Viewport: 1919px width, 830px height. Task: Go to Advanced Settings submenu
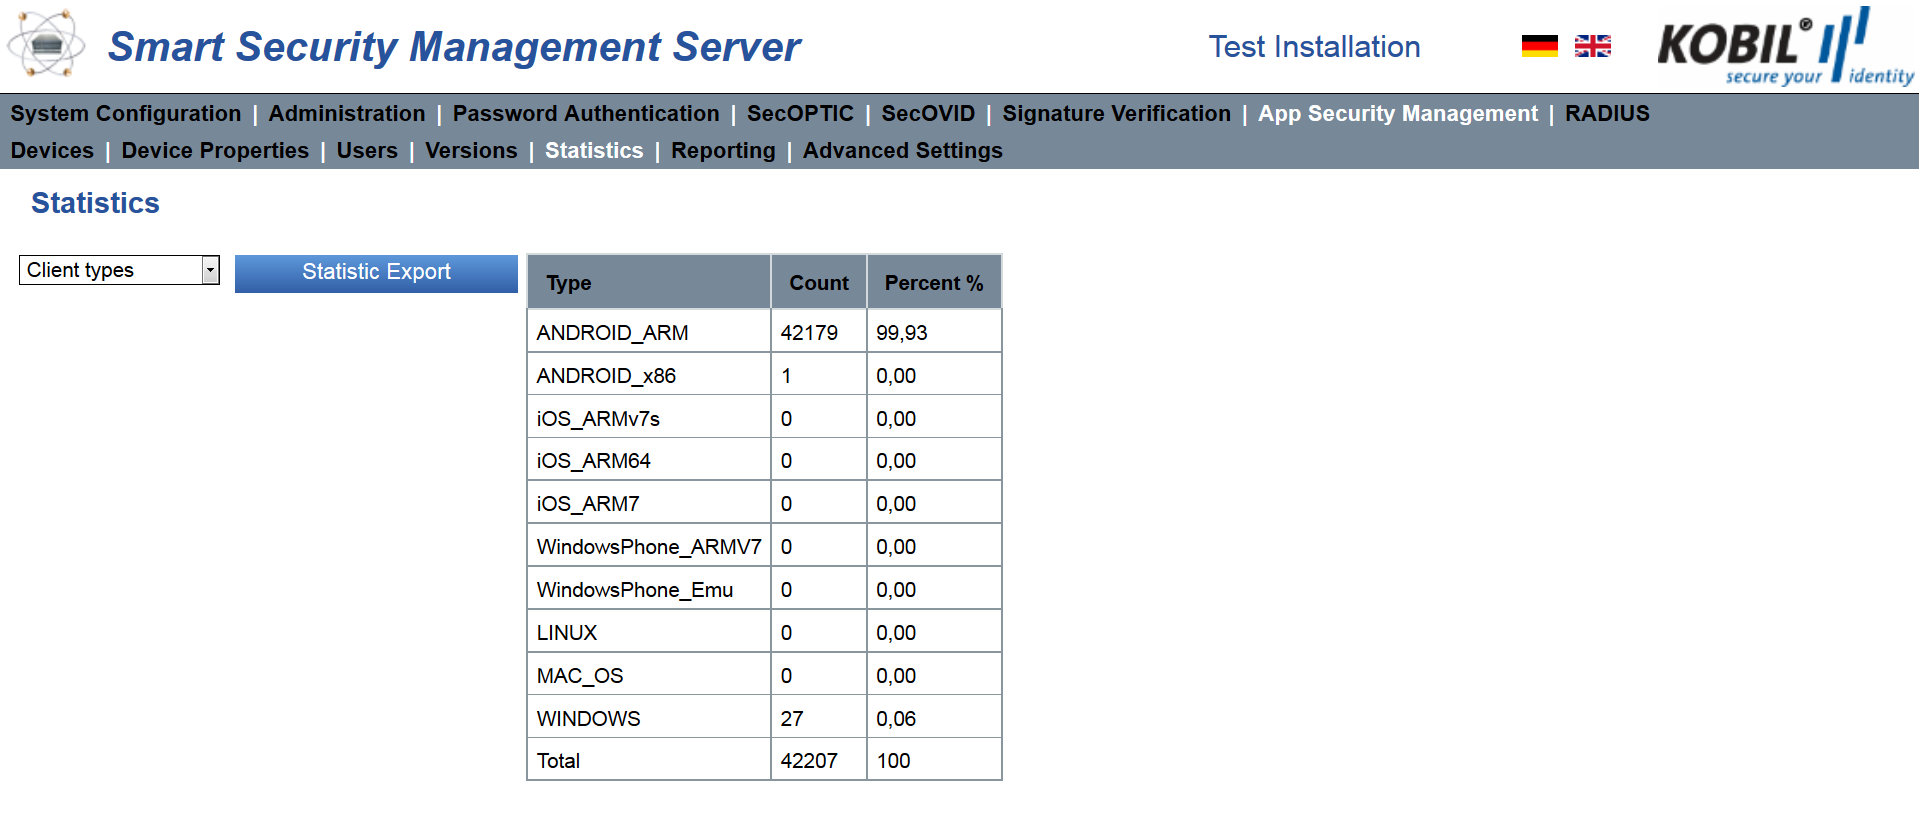click(902, 151)
